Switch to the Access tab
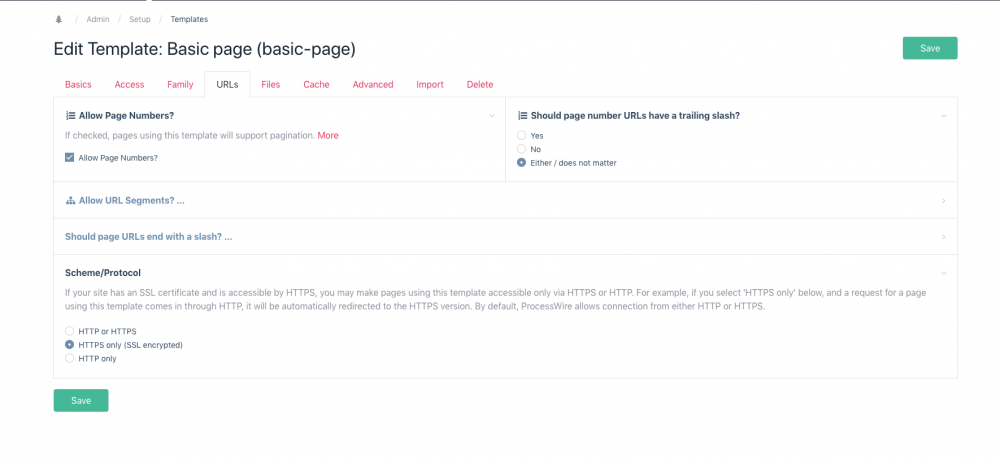Viewport: 1000px width, 457px height. tap(129, 84)
